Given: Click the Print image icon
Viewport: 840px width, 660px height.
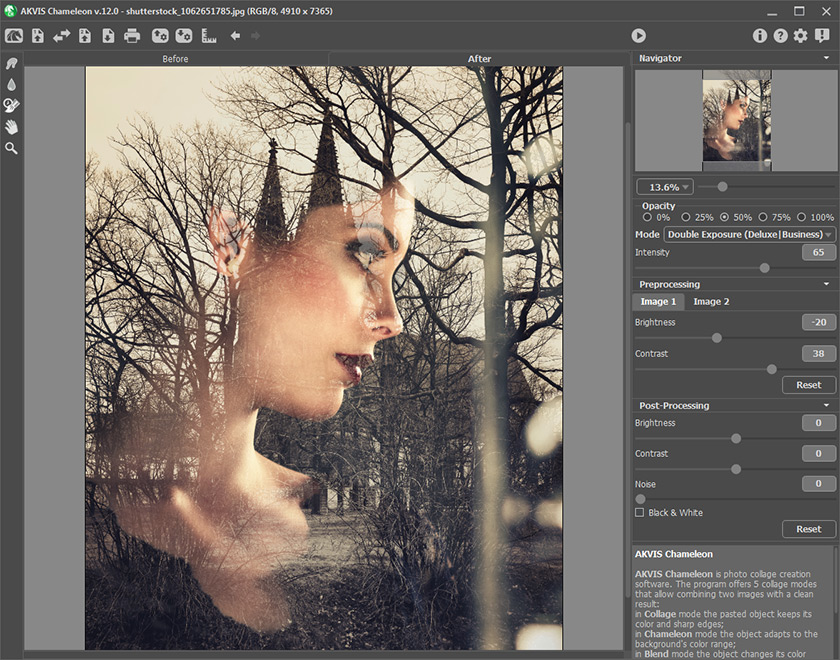Looking at the screenshot, I should tap(132, 36).
